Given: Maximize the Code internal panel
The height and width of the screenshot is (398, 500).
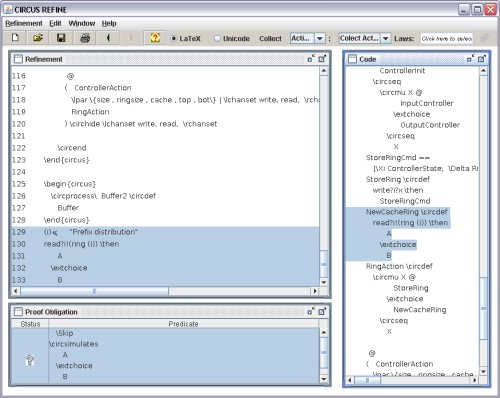Looking at the screenshot, I should click(x=481, y=59).
